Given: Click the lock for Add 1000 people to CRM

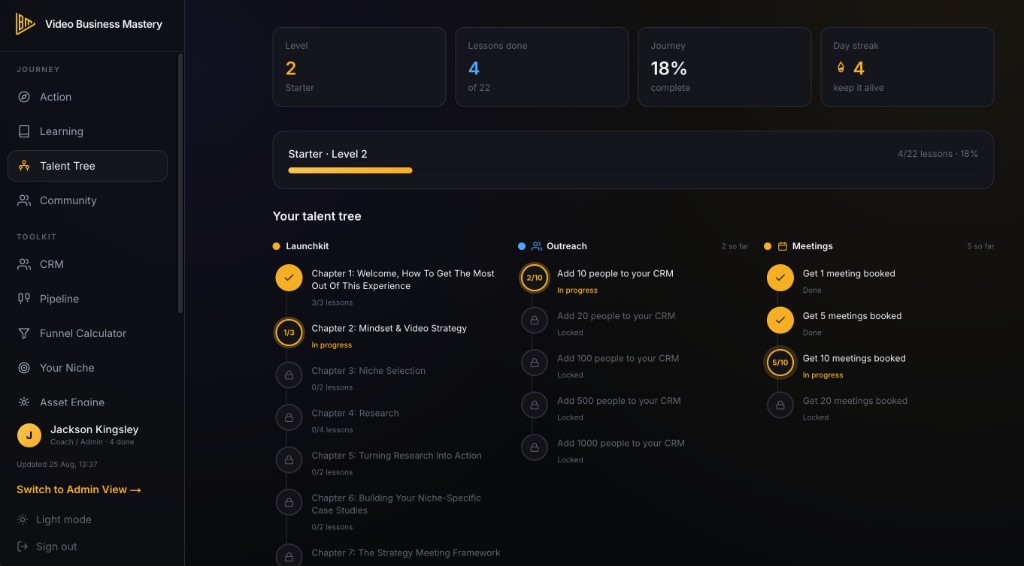Looking at the screenshot, I should 534,448.
